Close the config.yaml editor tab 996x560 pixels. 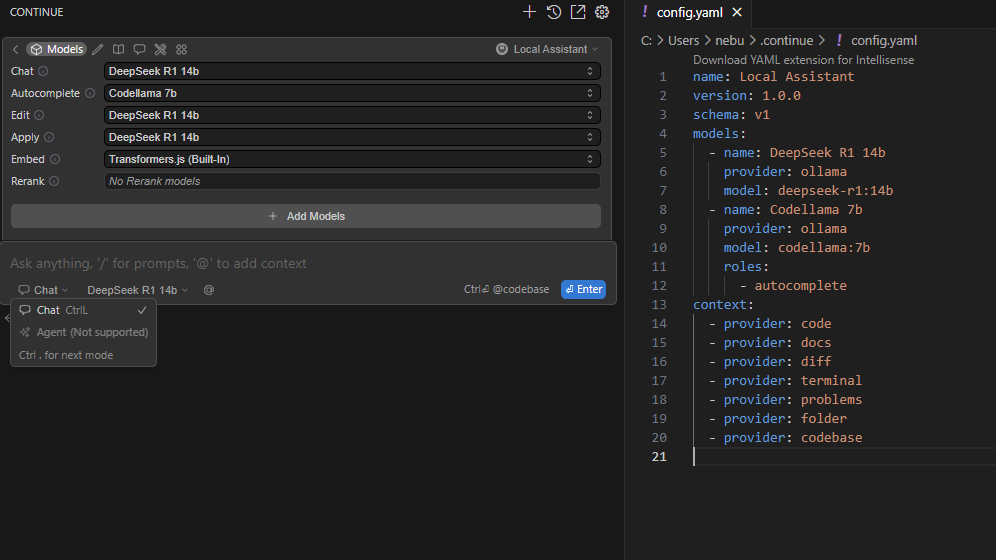click(737, 12)
